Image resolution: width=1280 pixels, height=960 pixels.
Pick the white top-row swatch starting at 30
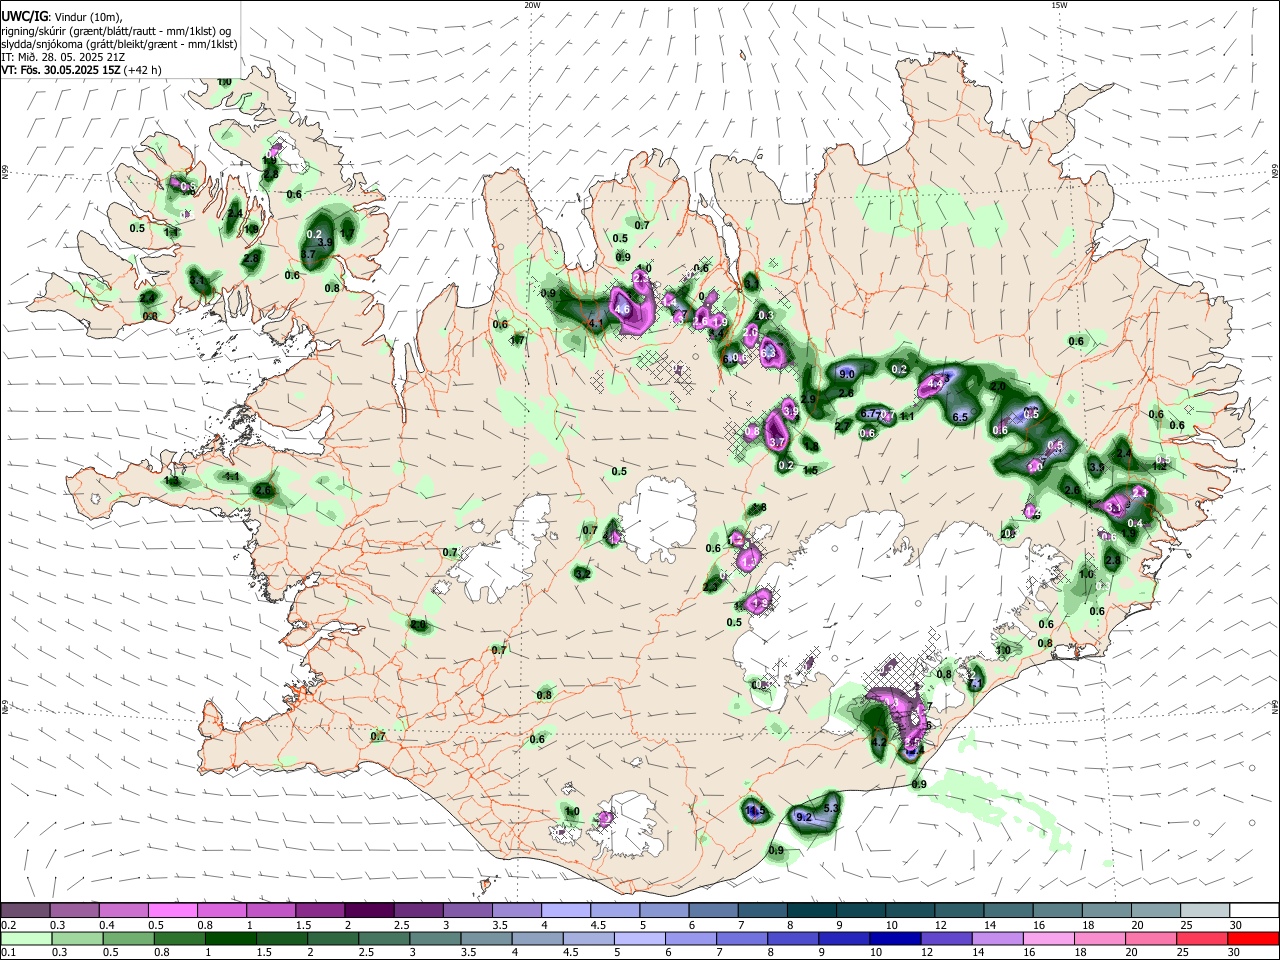[x=1254, y=910]
